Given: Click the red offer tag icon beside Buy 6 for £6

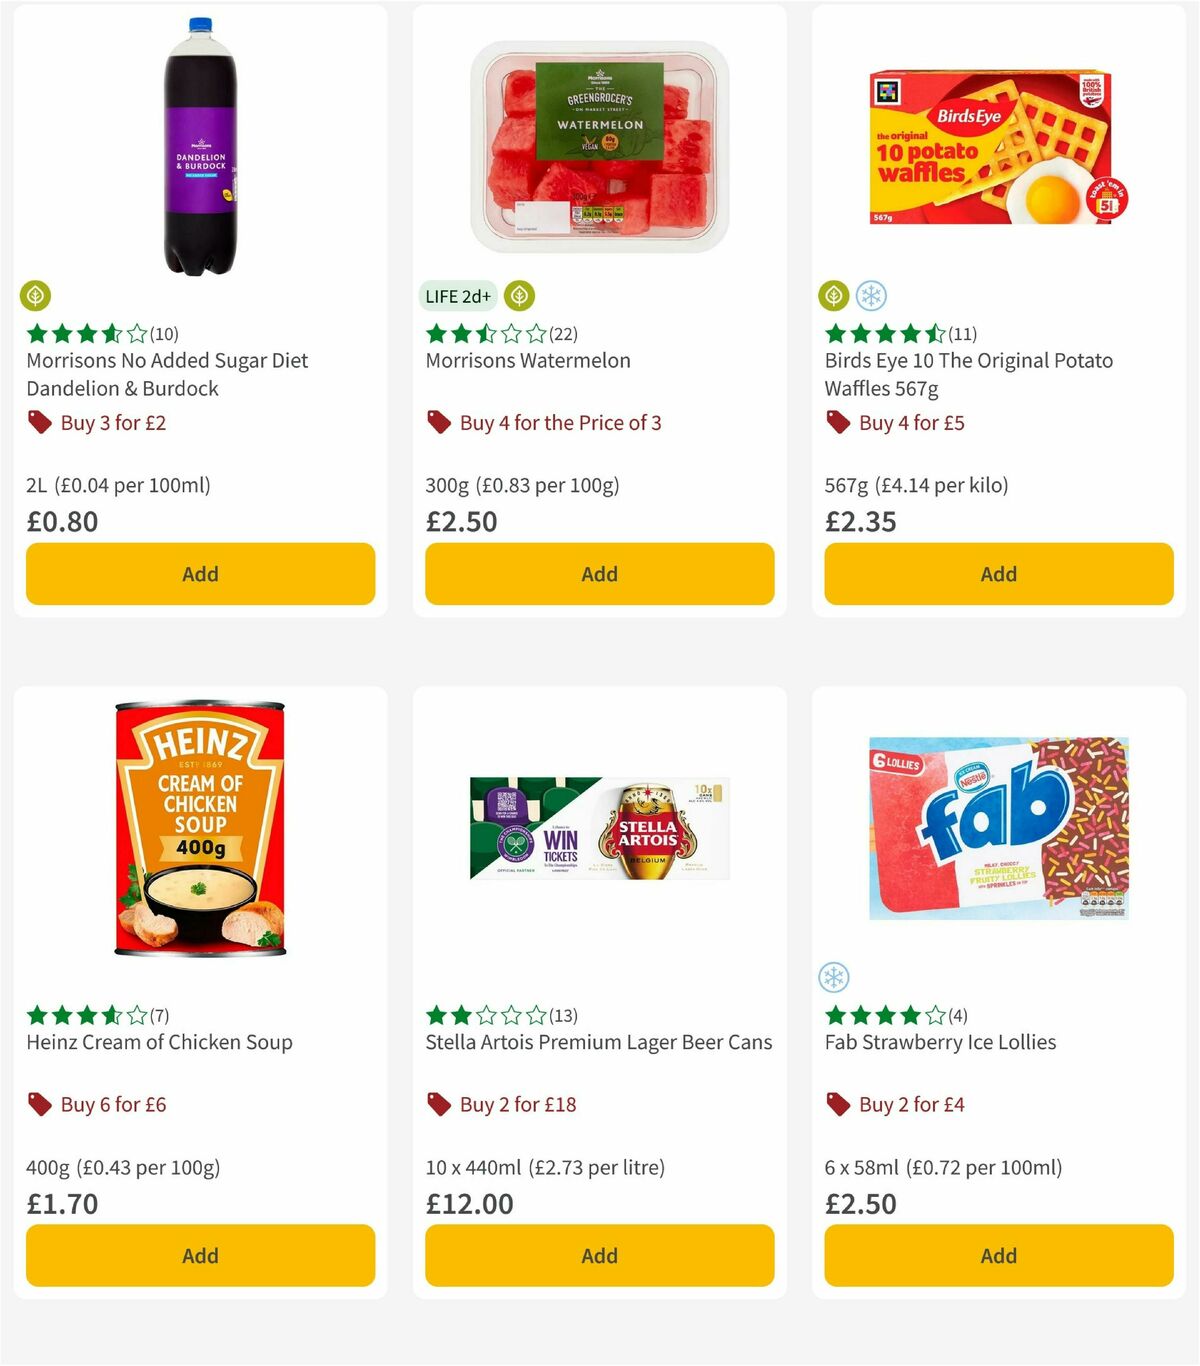Looking at the screenshot, I should click(x=40, y=1104).
